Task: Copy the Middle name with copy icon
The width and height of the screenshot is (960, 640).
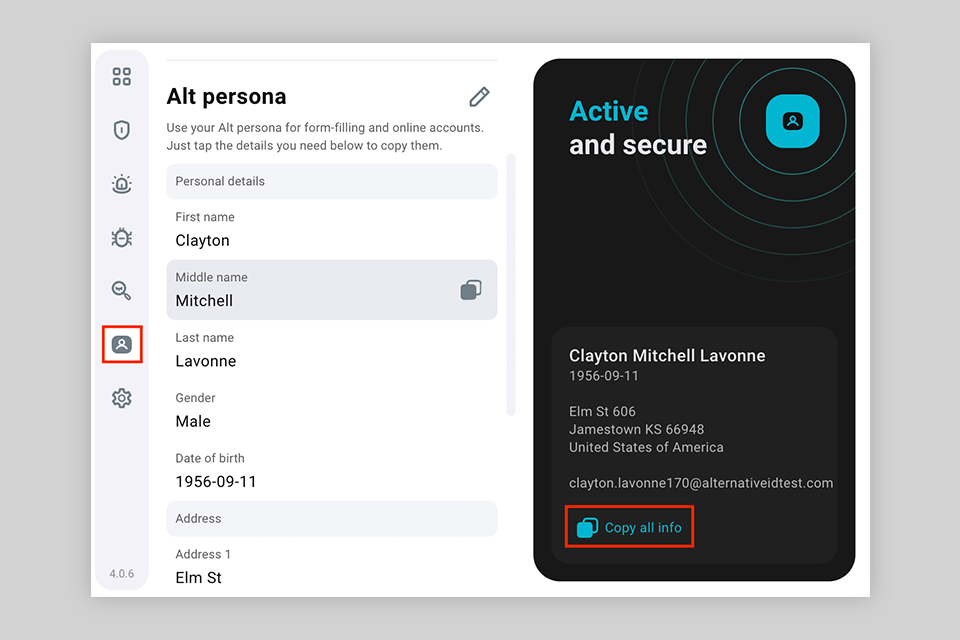Action: tap(471, 290)
